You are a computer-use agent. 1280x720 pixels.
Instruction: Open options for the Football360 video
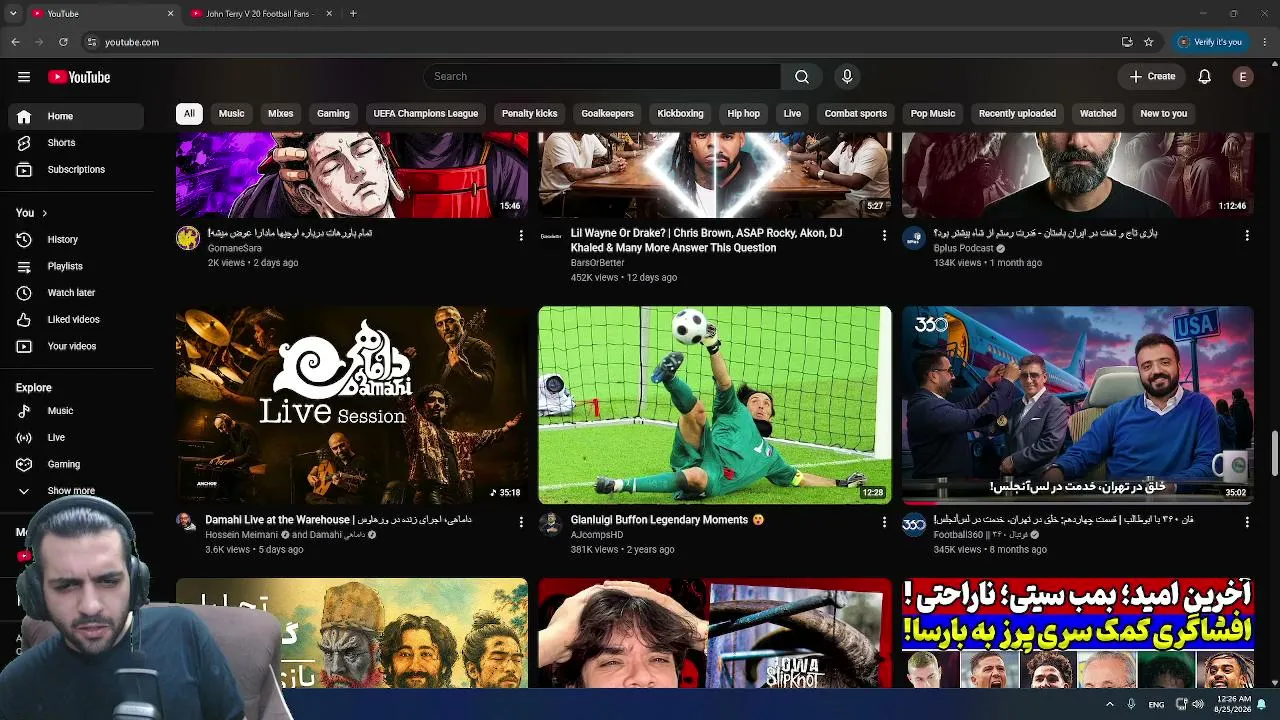point(1247,522)
